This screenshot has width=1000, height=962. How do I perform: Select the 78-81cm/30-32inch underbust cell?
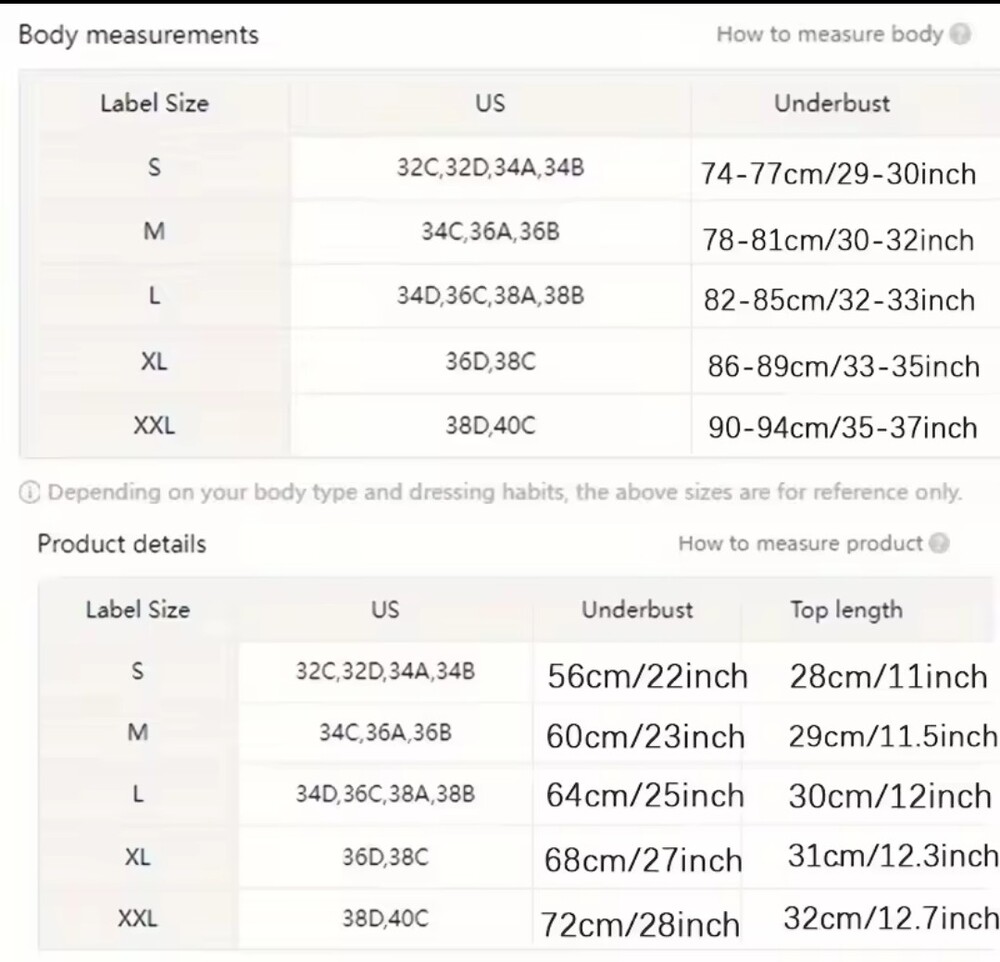click(x=838, y=240)
